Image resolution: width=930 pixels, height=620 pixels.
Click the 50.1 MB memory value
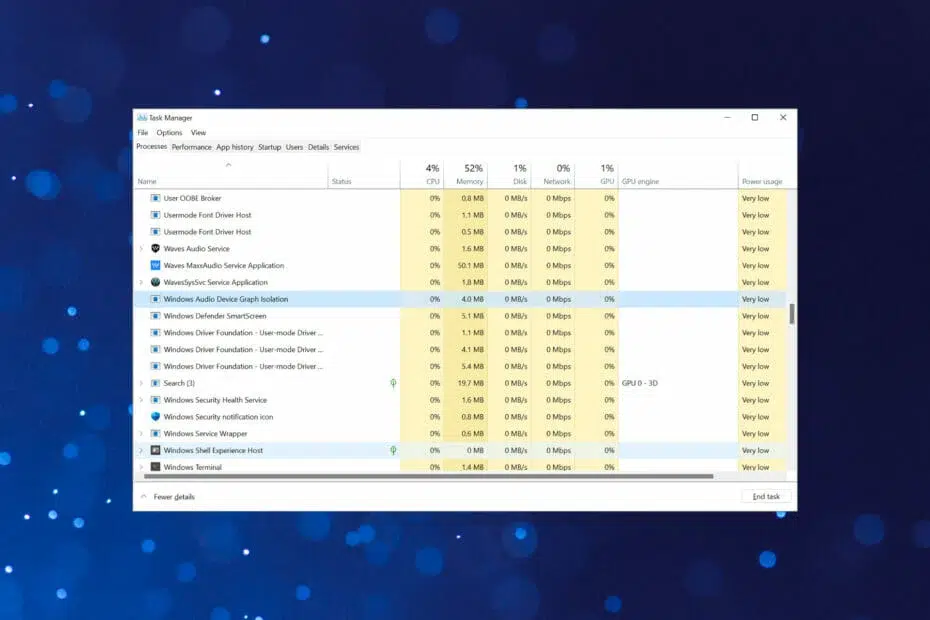point(471,265)
